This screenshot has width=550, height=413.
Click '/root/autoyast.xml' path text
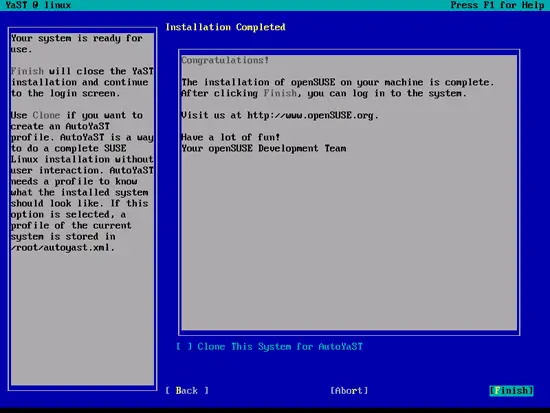62,247
